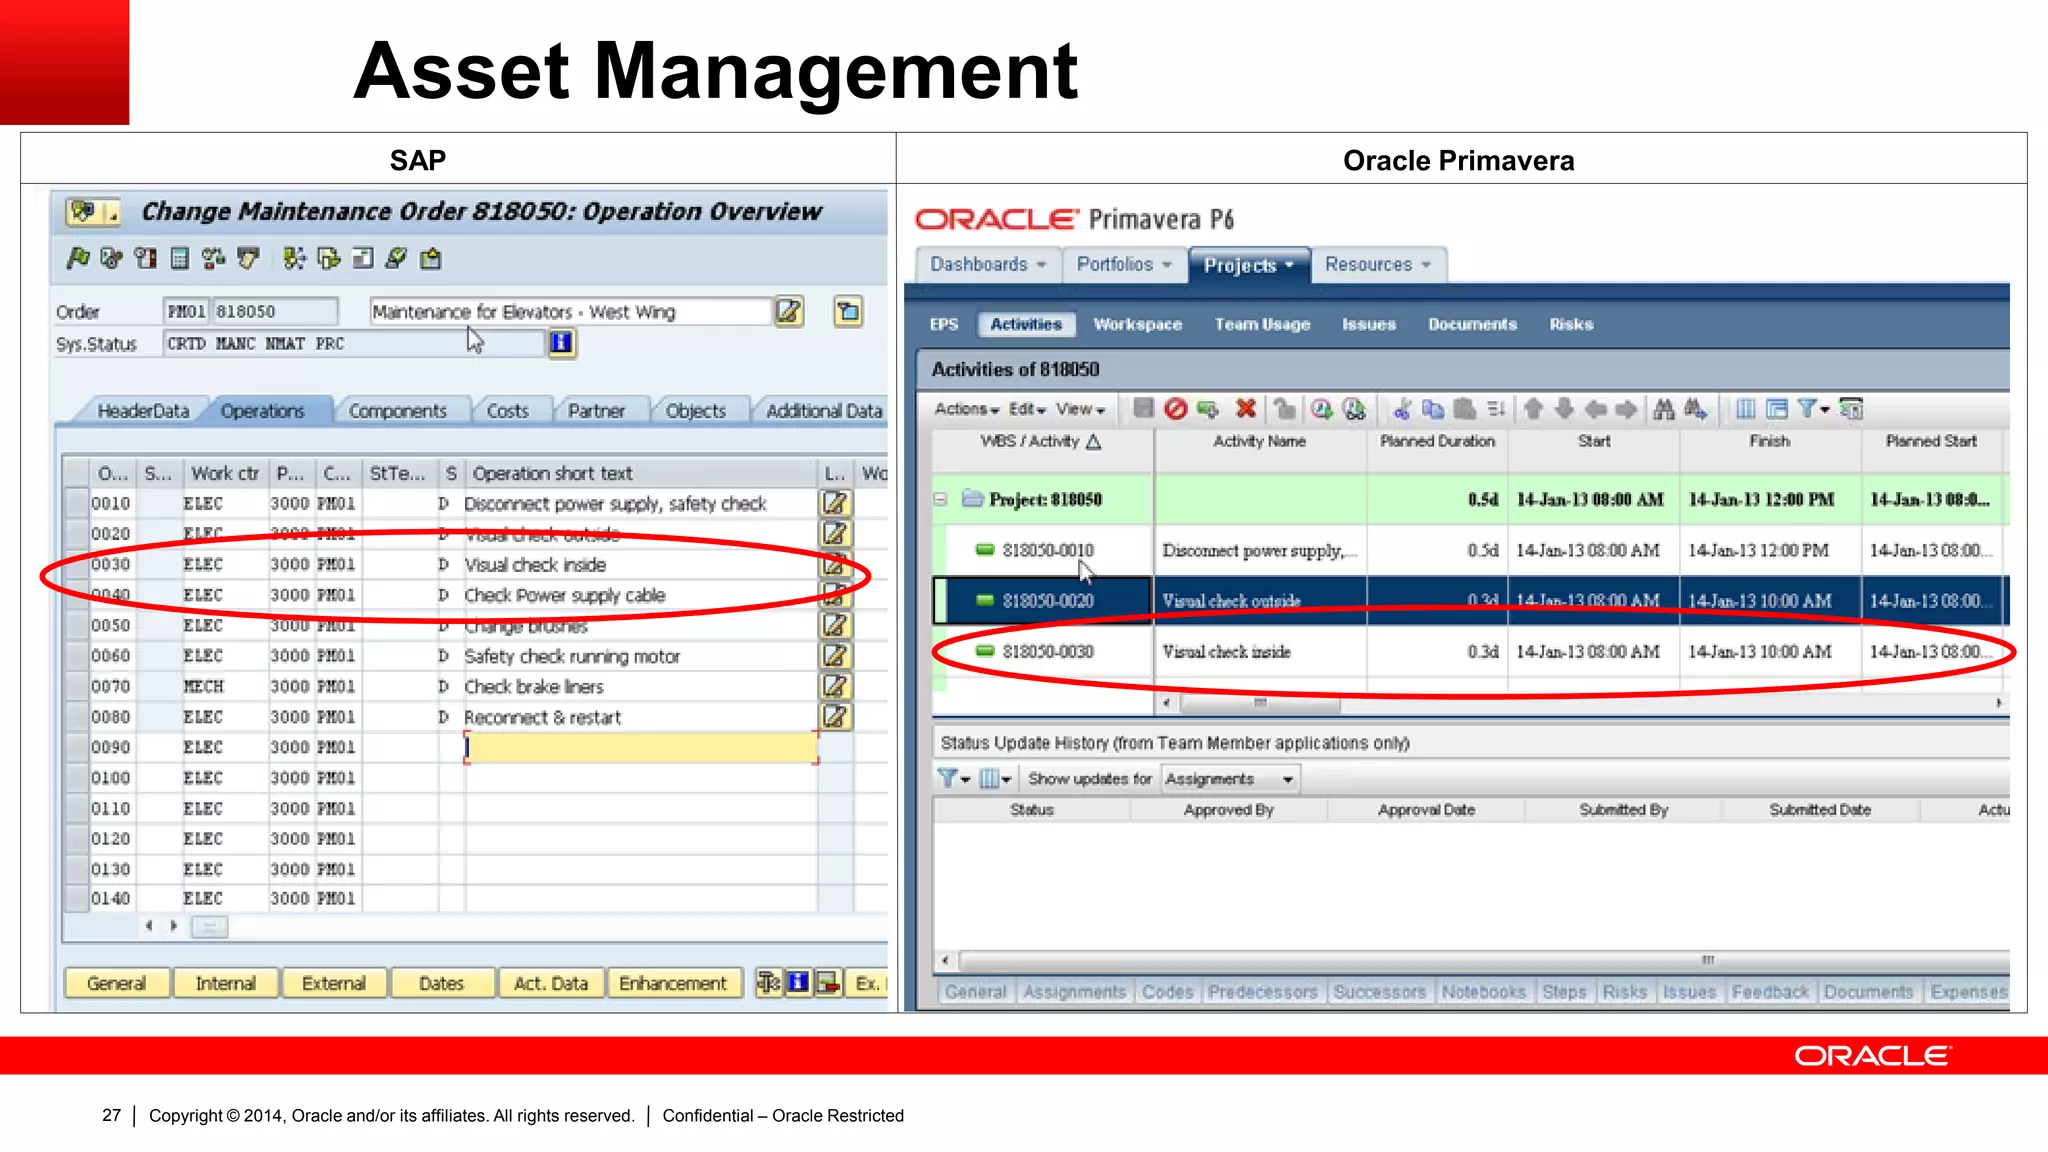Select the Team Usage tab

click(1263, 324)
